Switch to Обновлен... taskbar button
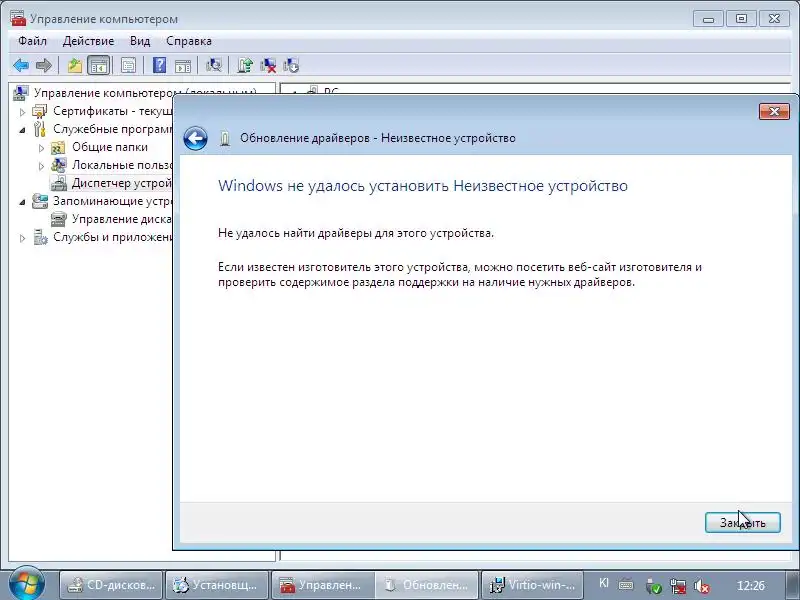 (x=428, y=585)
